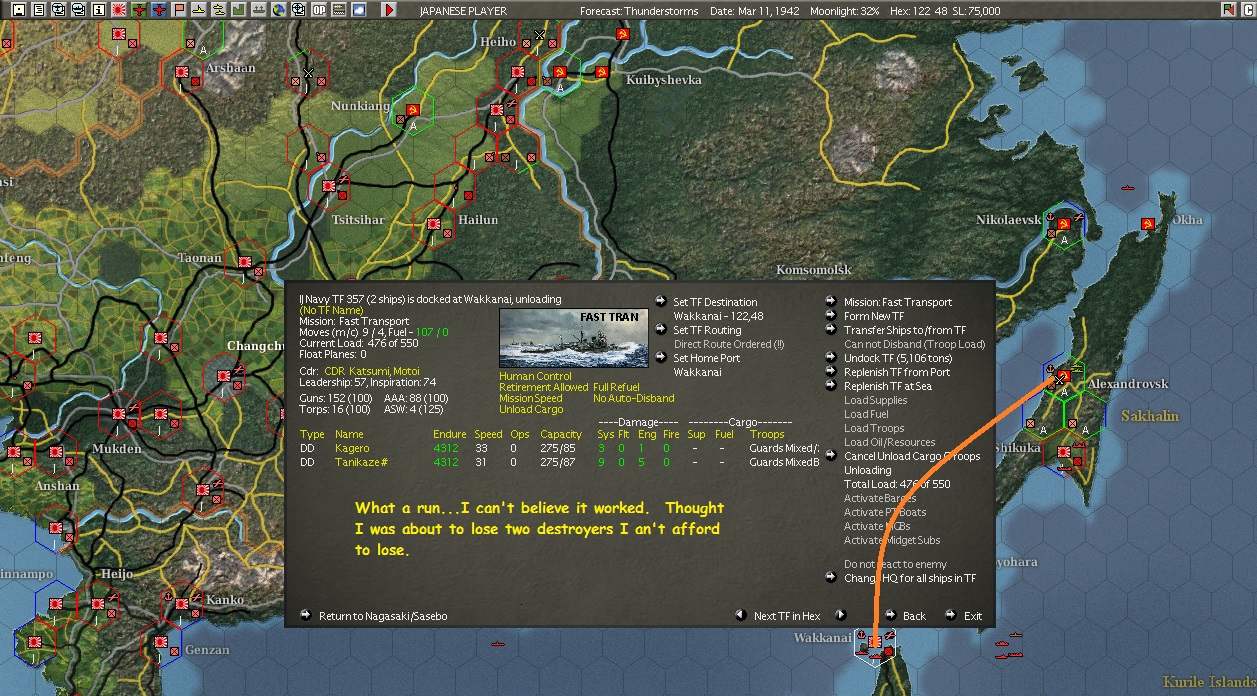Click the orange flag toolbar icon
This screenshot has width=1257, height=696.
point(179,10)
